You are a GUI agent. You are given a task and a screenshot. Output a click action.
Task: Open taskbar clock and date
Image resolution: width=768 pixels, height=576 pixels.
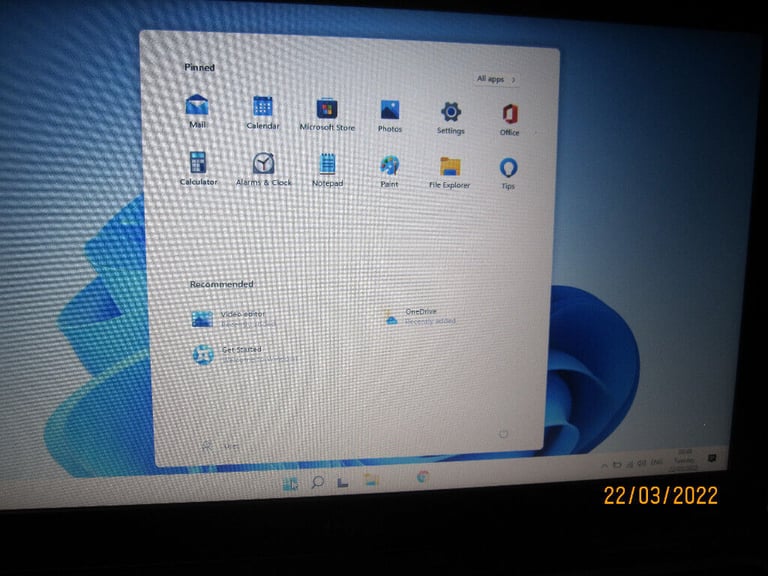tap(684, 460)
